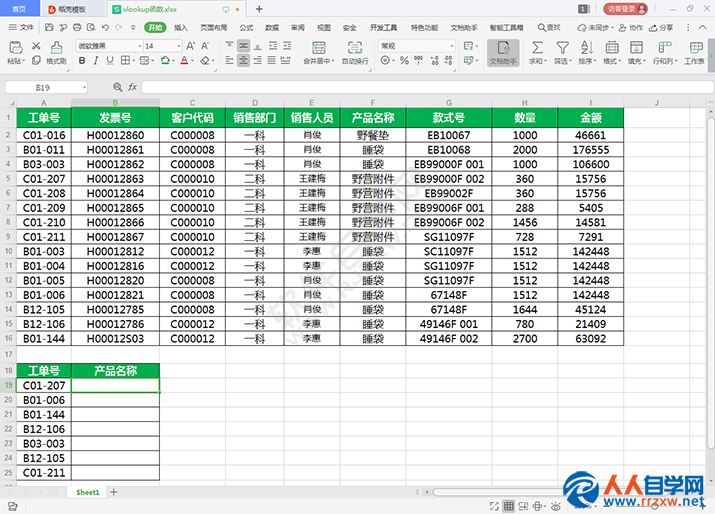
Task: Toggle horizontal center alignment
Action: click(x=244, y=60)
